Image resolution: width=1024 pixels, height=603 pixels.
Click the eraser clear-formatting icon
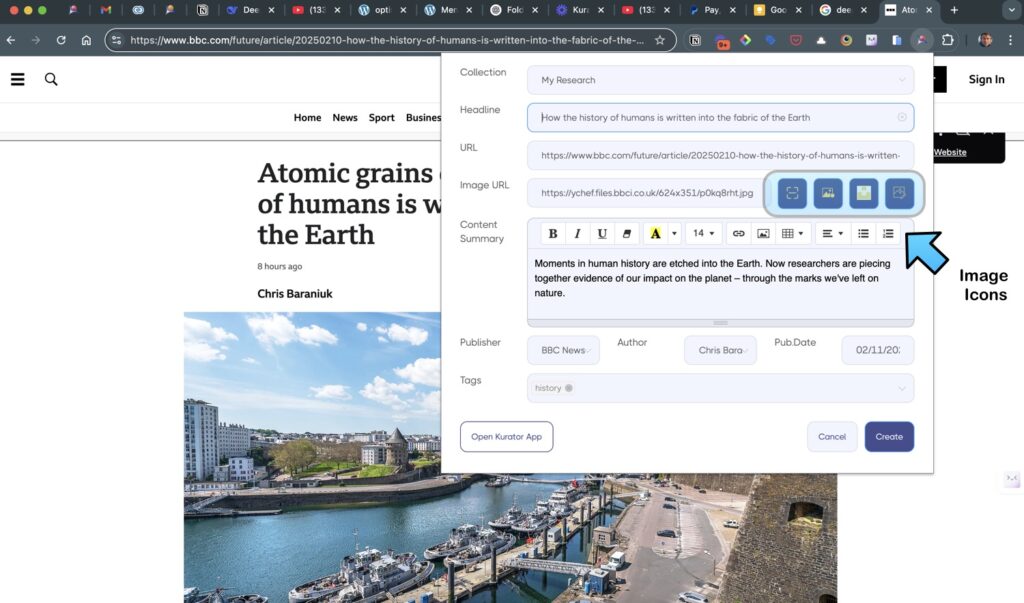(627, 234)
